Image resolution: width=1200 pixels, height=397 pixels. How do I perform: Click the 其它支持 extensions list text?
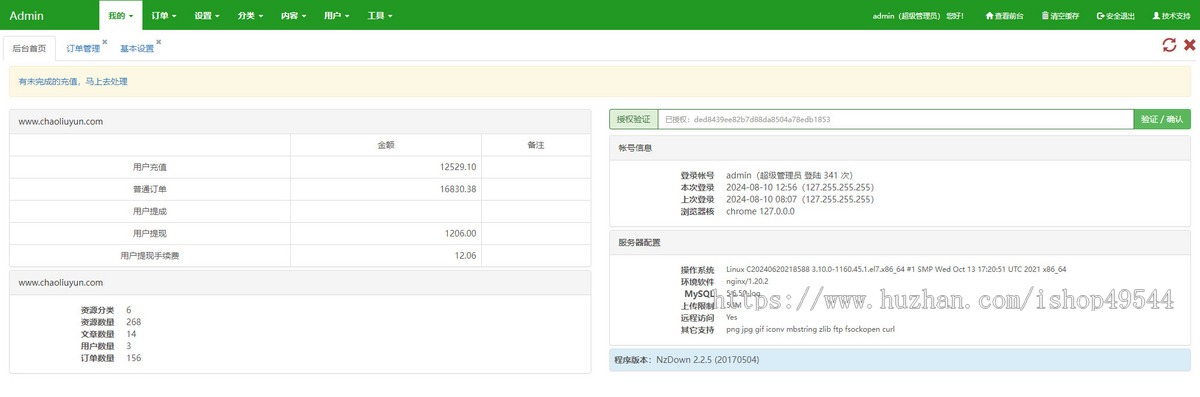coord(810,330)
